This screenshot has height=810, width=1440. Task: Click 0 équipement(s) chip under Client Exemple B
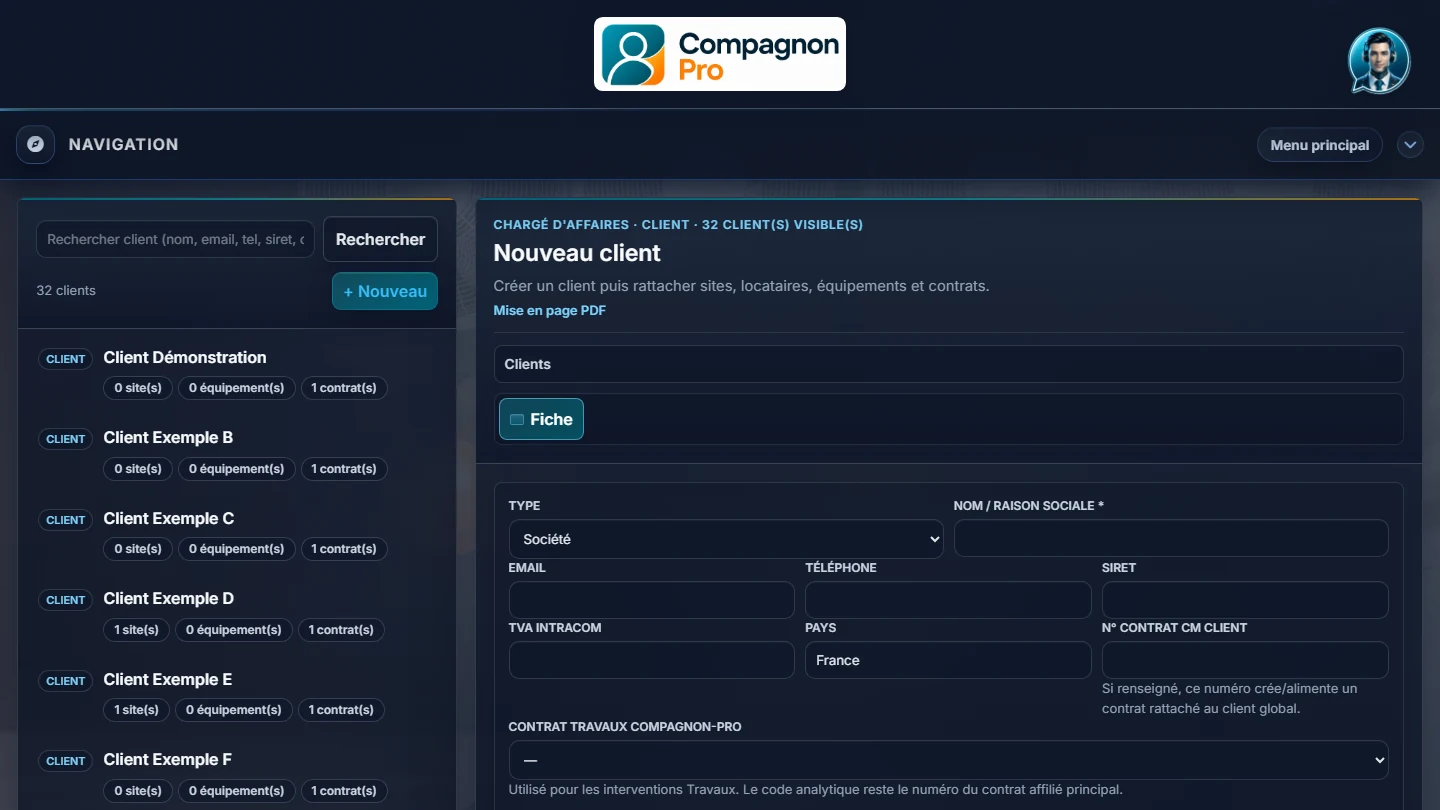[237, 469]
